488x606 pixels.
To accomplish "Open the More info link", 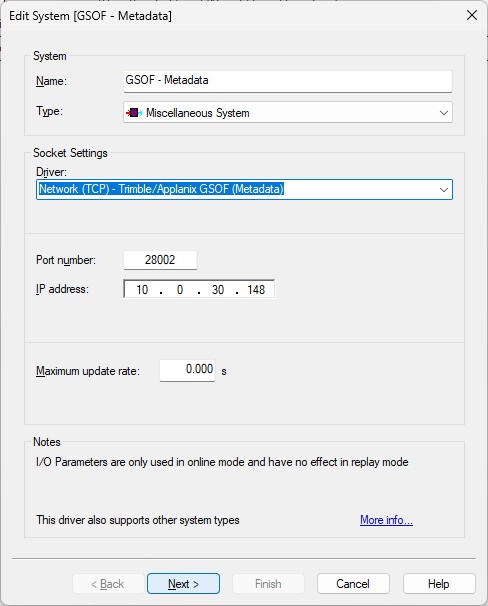I will 386,520.
